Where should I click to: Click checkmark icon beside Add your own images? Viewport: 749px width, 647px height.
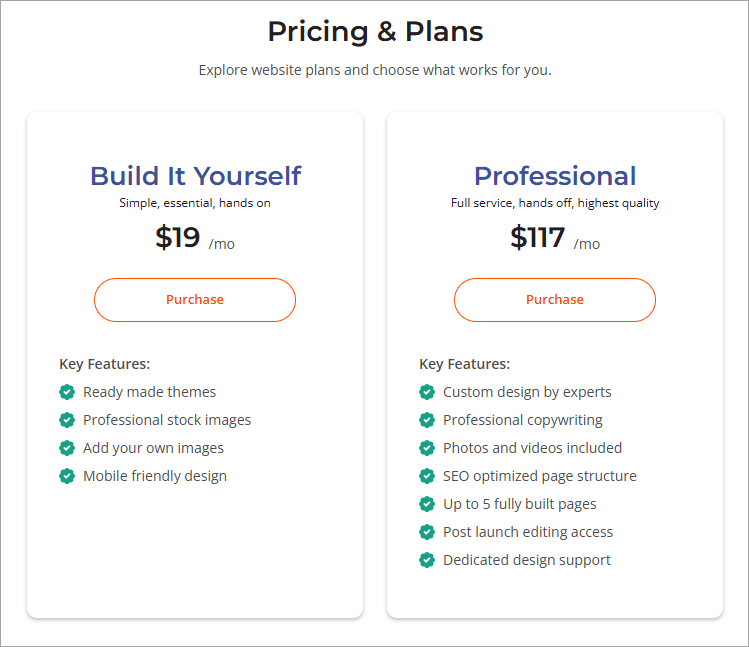click(x=67, y=448)
